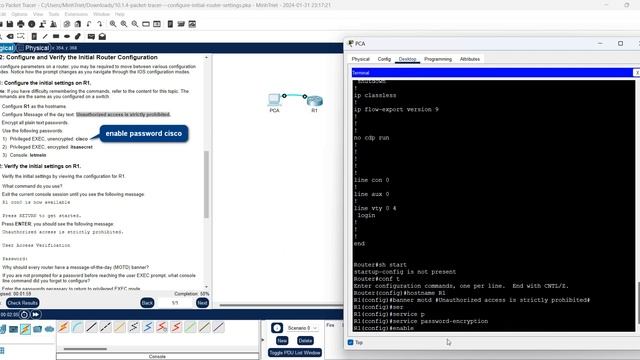Click the Save file icon in toolbar
The height and width of the screenshot is (360, 640).
click(x=9, y=24)
